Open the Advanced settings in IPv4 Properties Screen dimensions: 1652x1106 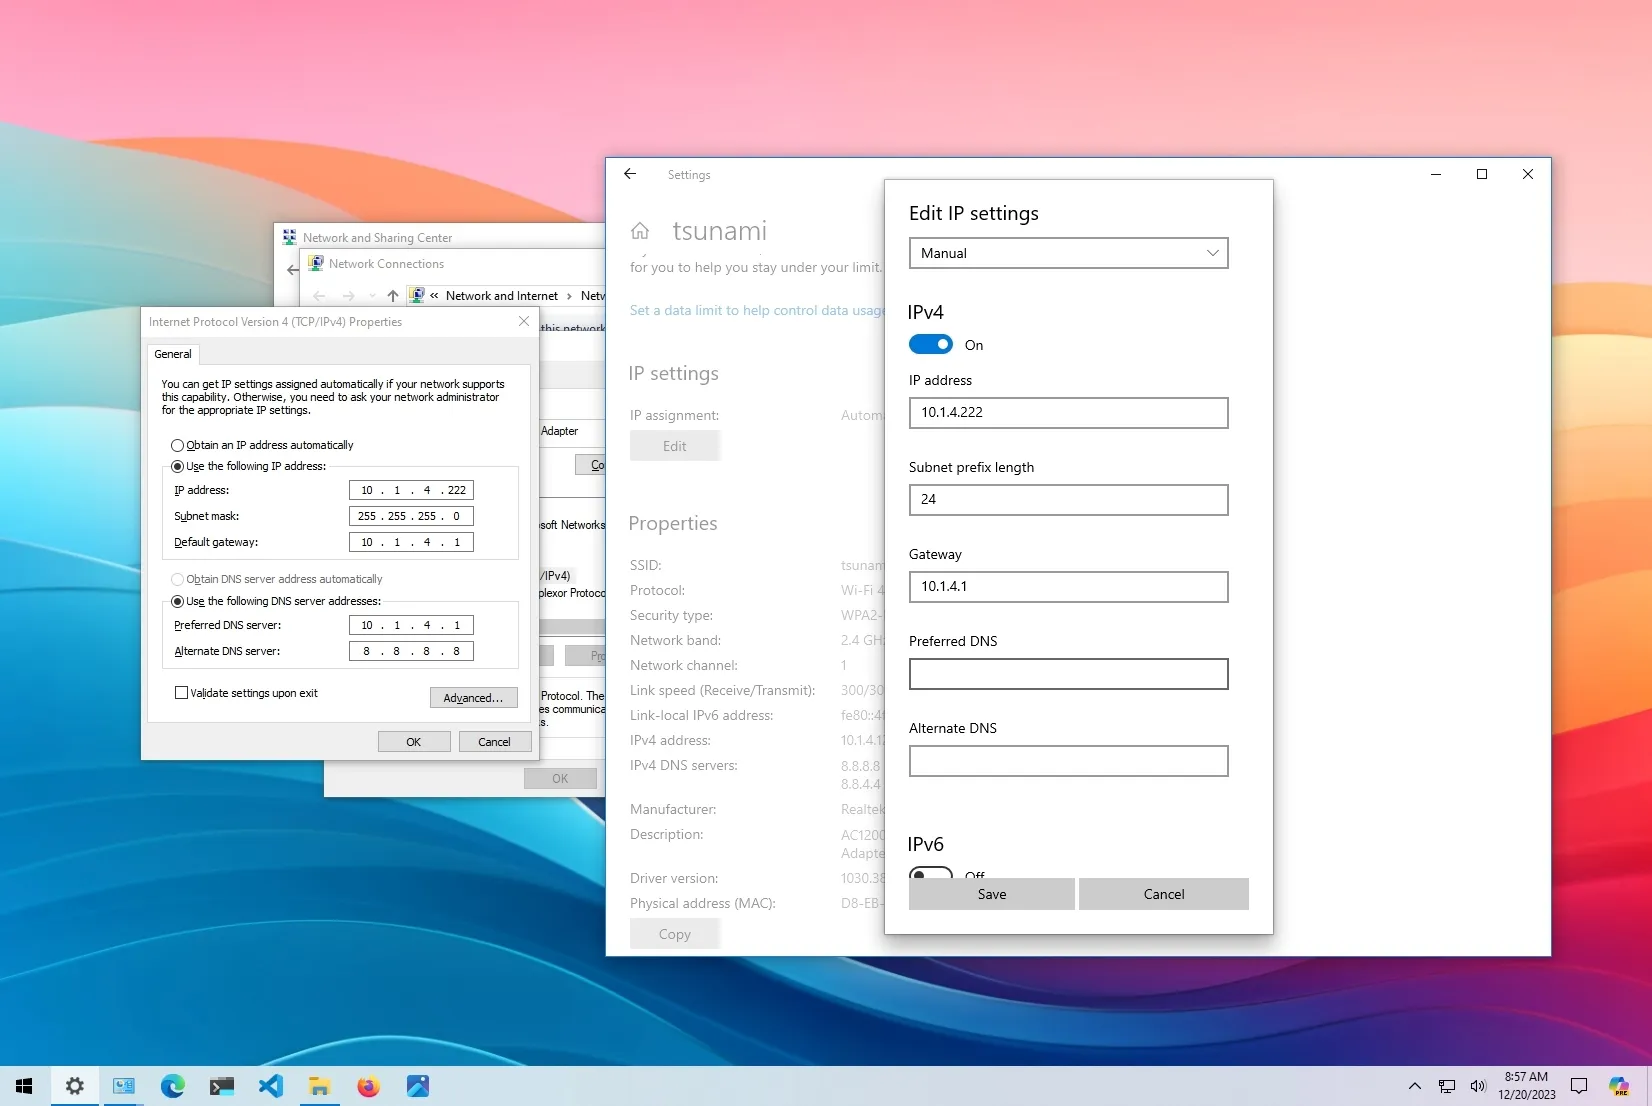473,697
